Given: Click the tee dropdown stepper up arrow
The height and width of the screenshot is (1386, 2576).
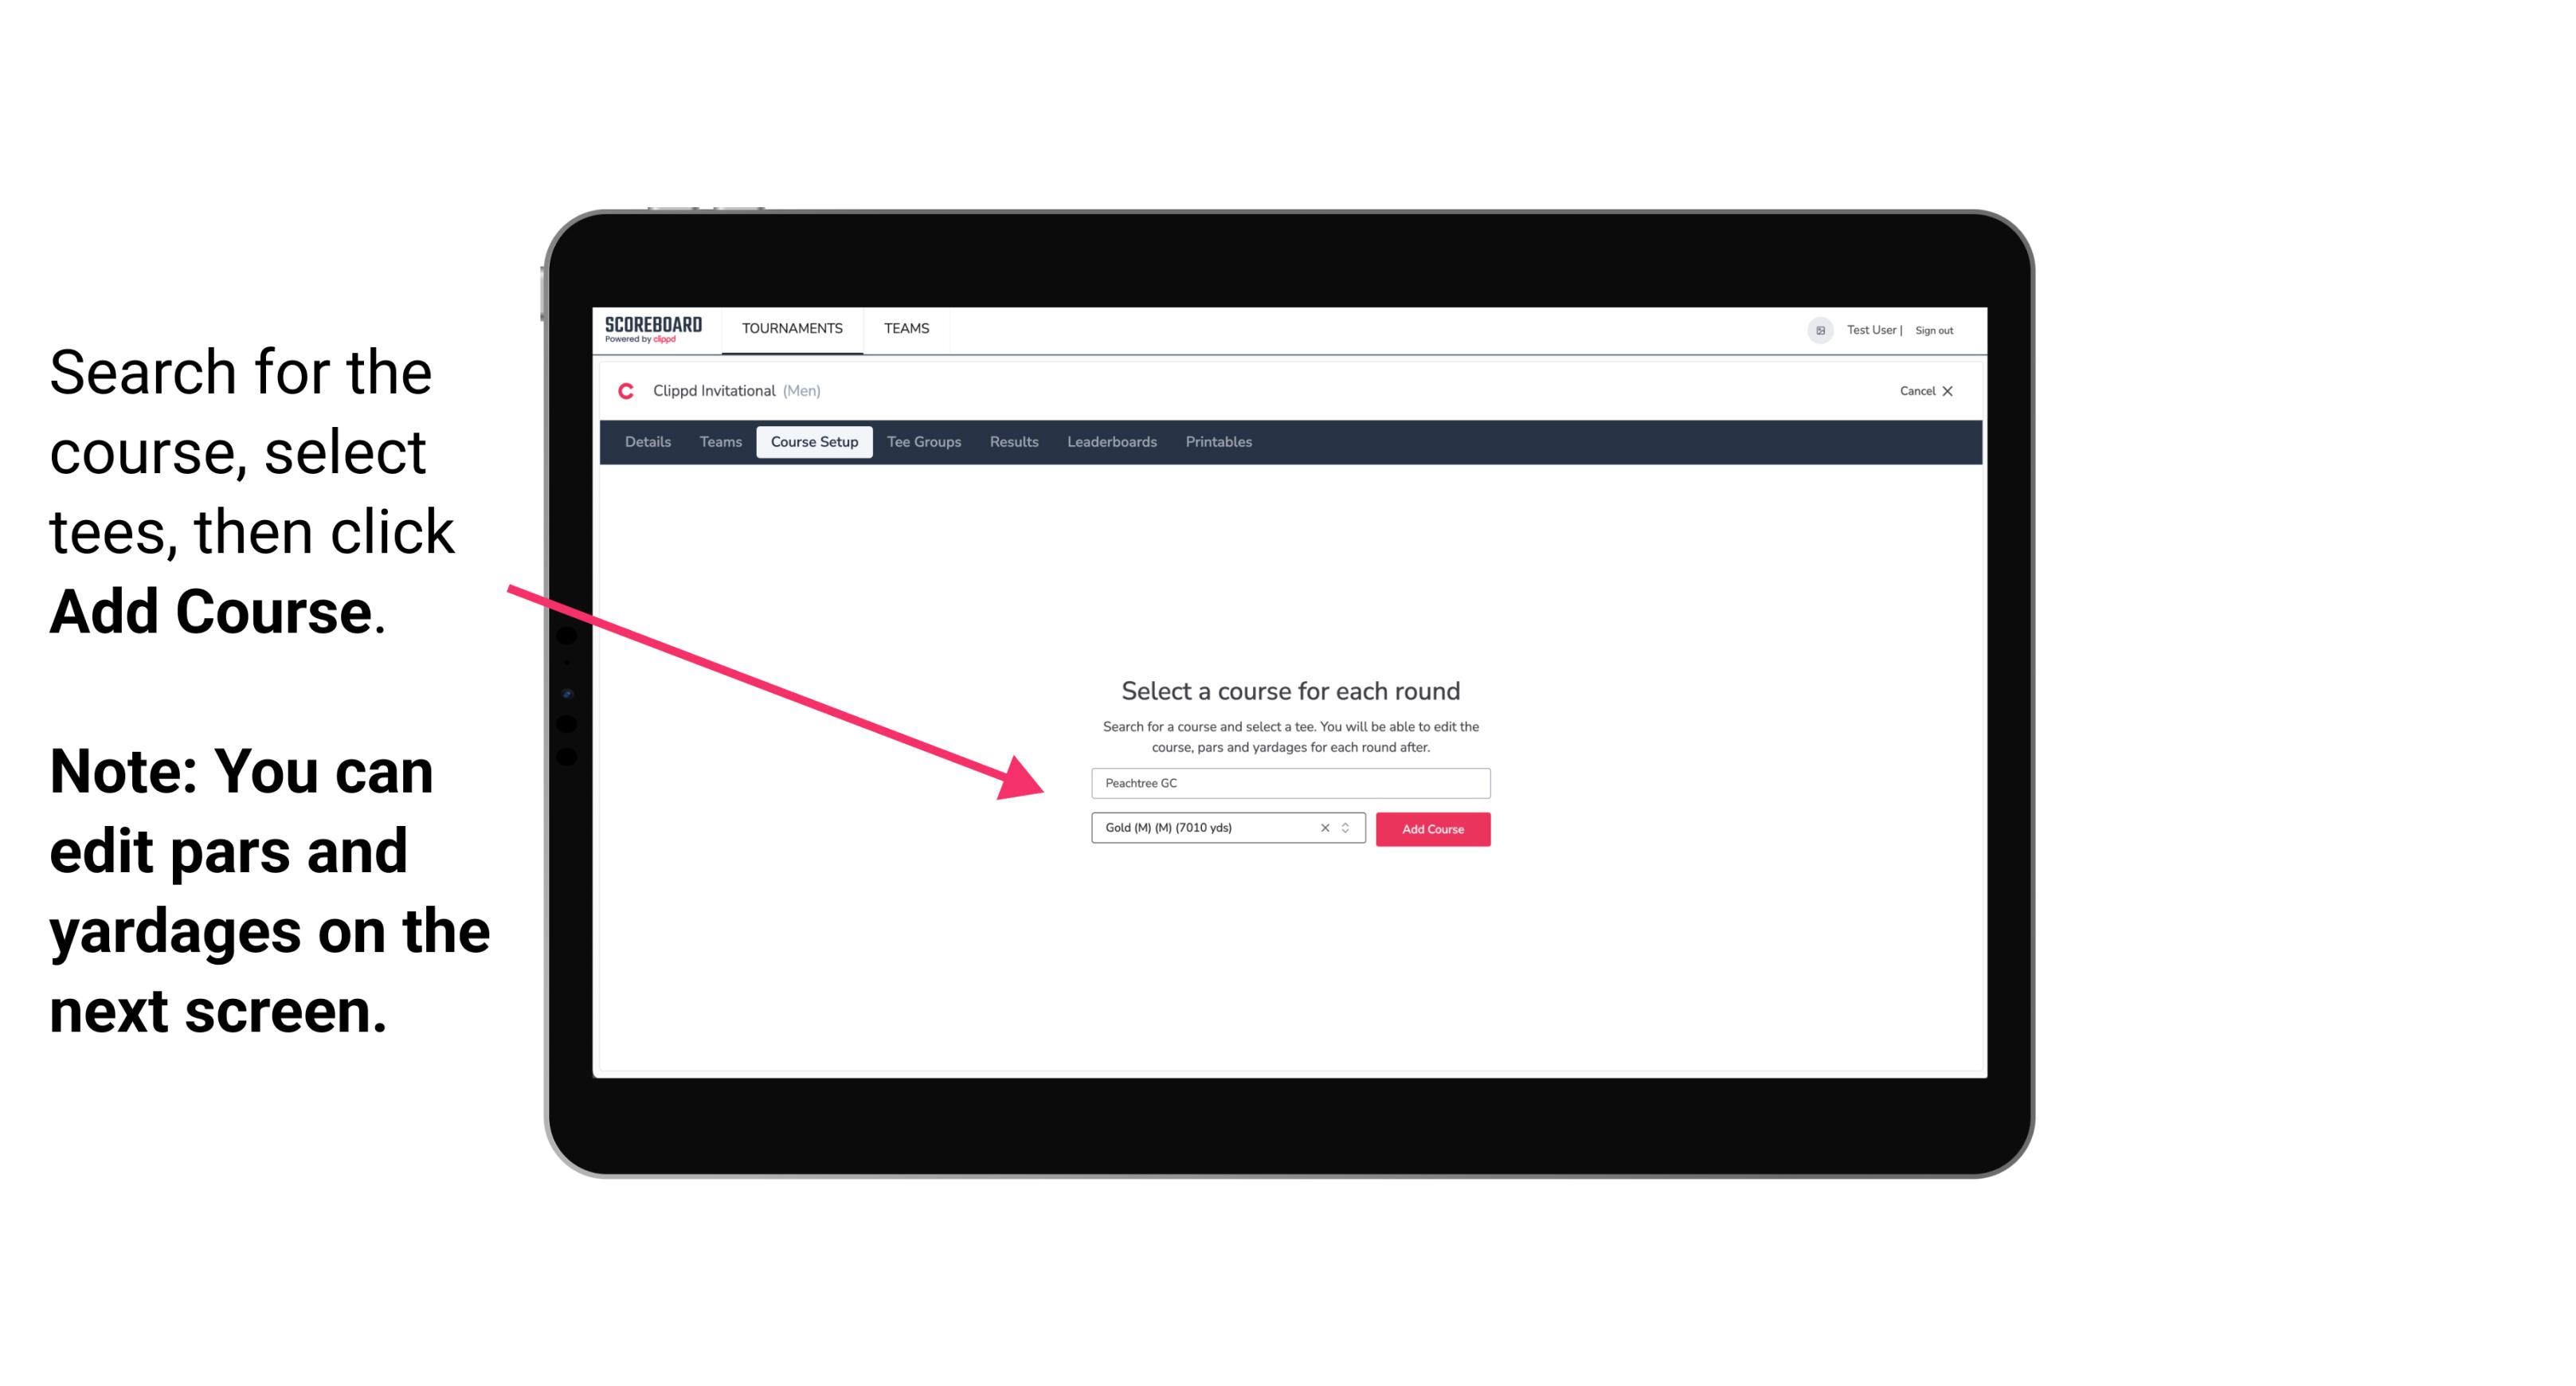Looking at the screenshot, I should click(1348, 824).
